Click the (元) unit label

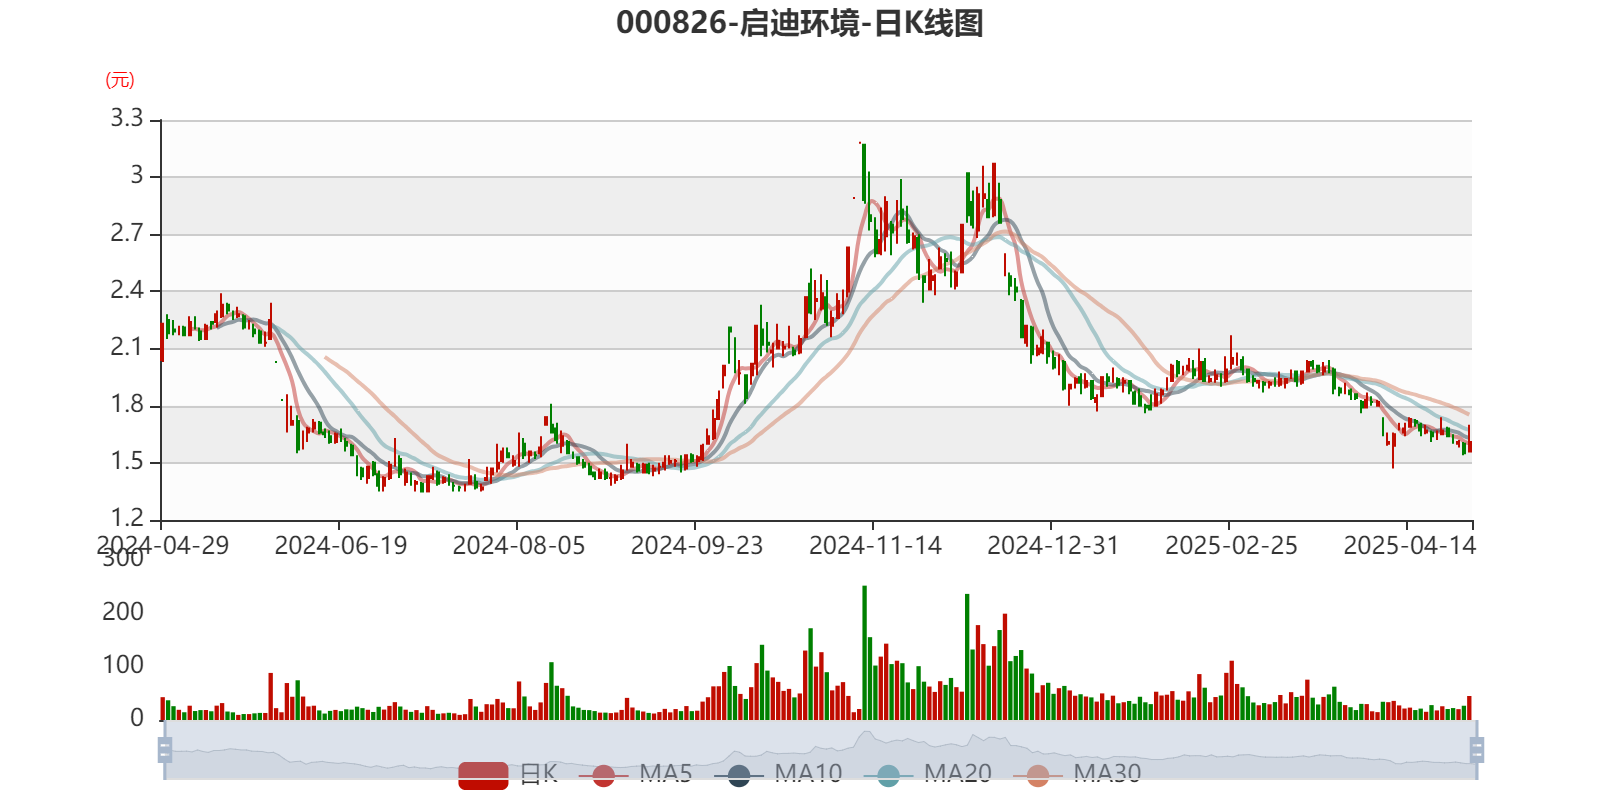(x=120, y=80)
